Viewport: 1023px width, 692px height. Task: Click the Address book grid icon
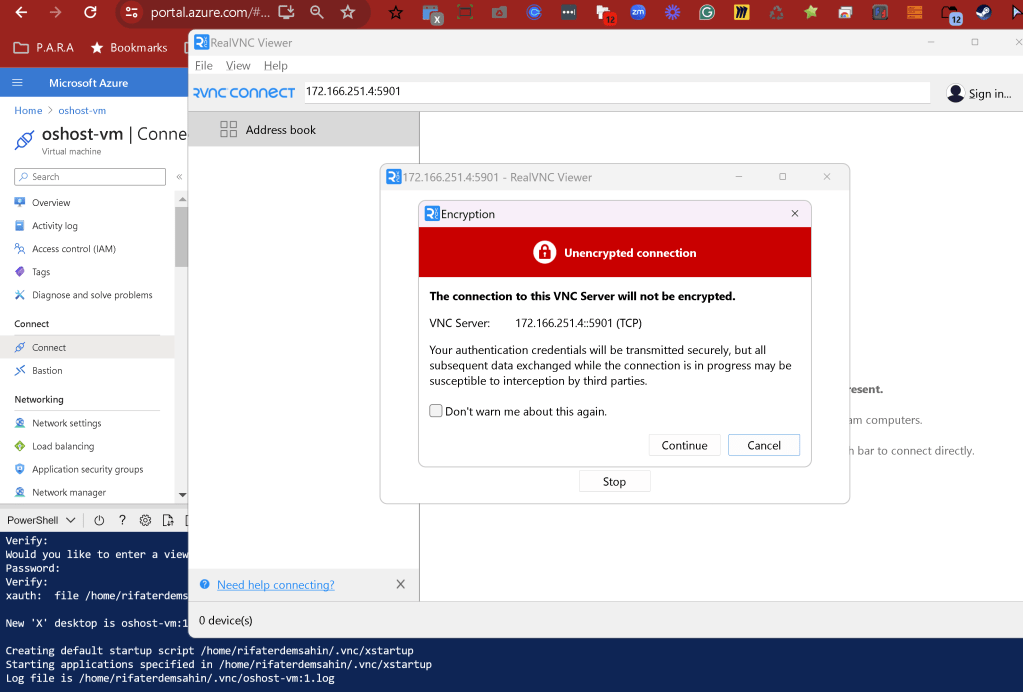point(228,129)
